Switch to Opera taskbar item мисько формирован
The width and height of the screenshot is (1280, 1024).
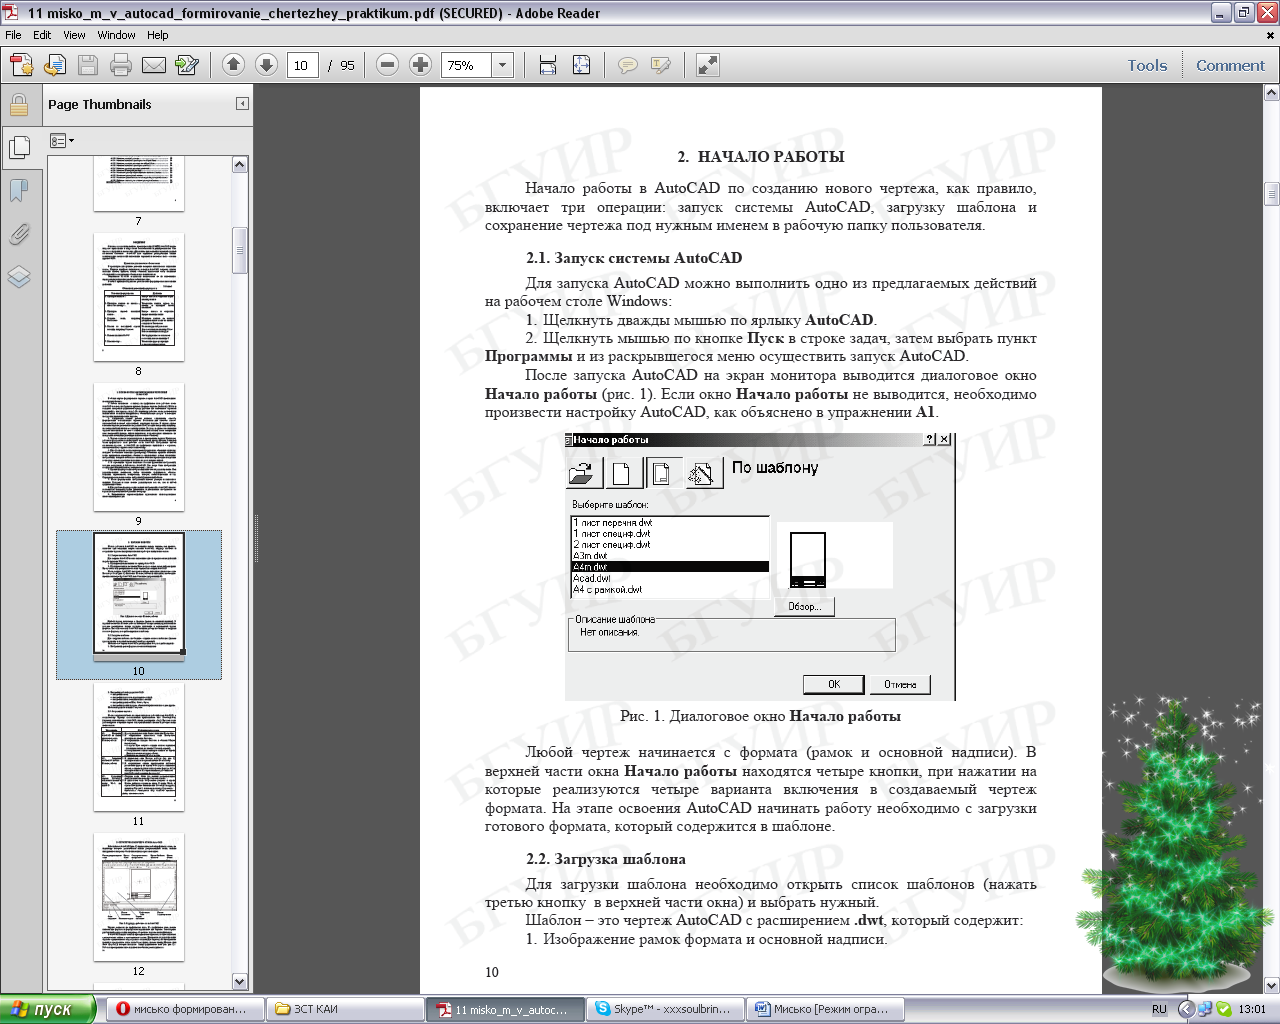[x=186, y=1009]
